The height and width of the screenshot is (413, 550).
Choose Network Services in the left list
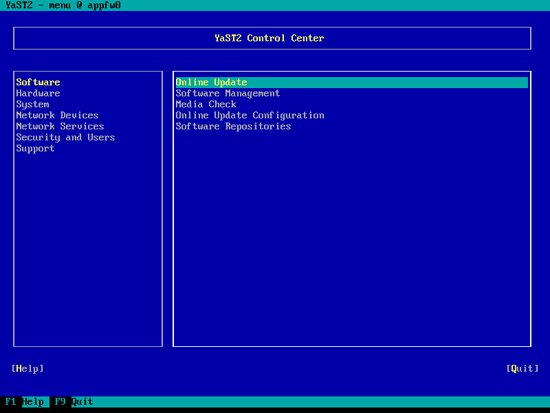tap(60, 126)
